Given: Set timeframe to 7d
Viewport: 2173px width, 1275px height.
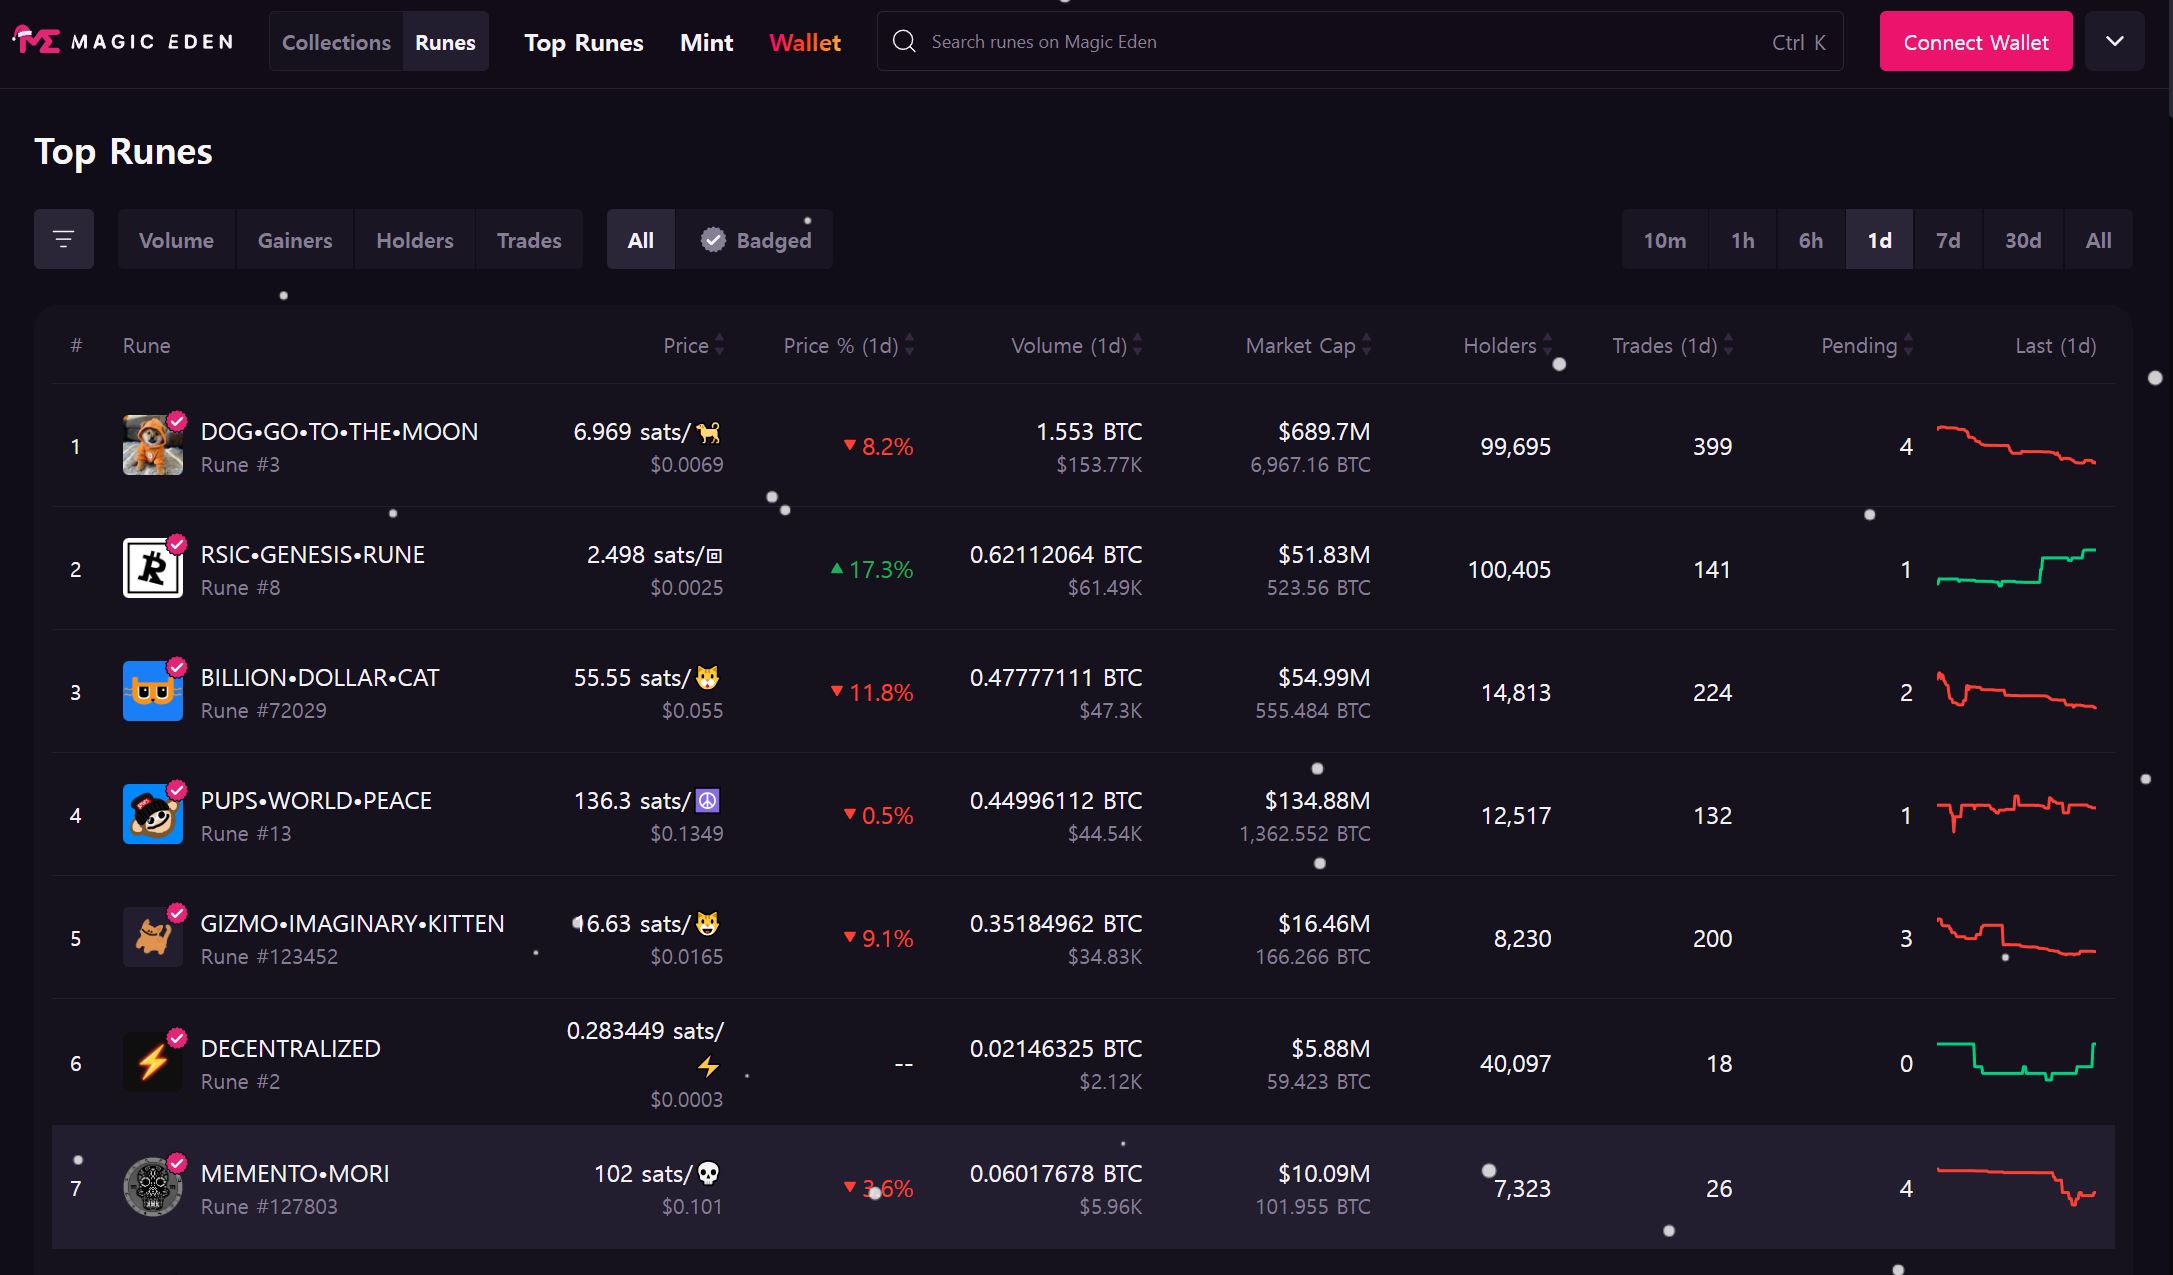Looking at the screenshot, I should point(1948,240).
